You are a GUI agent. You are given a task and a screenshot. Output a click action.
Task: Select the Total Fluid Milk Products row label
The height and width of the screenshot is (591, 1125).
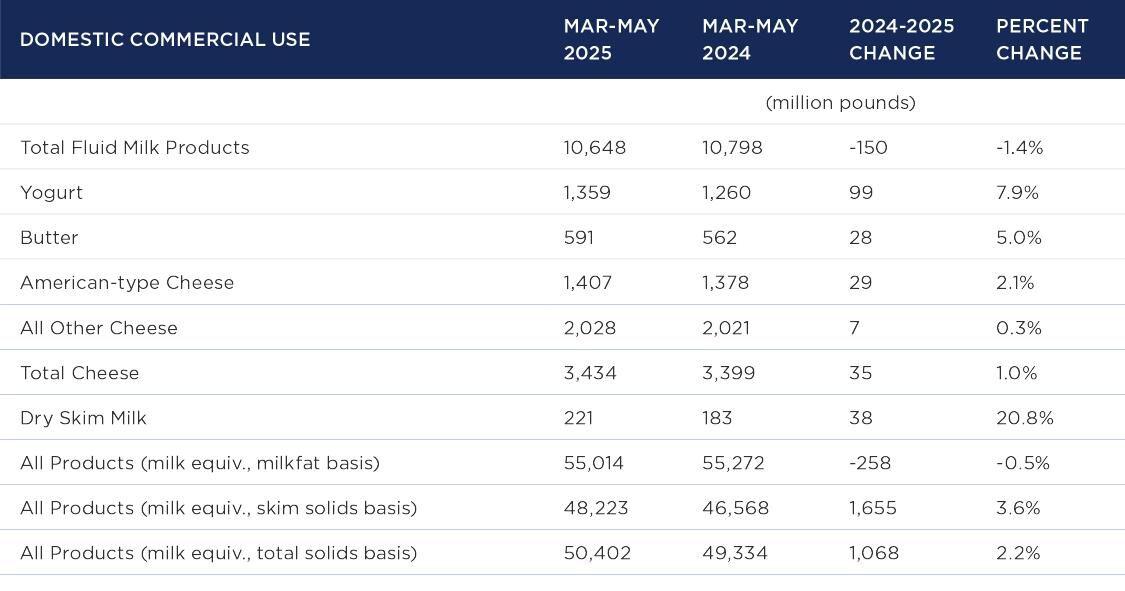coord(135,148)
